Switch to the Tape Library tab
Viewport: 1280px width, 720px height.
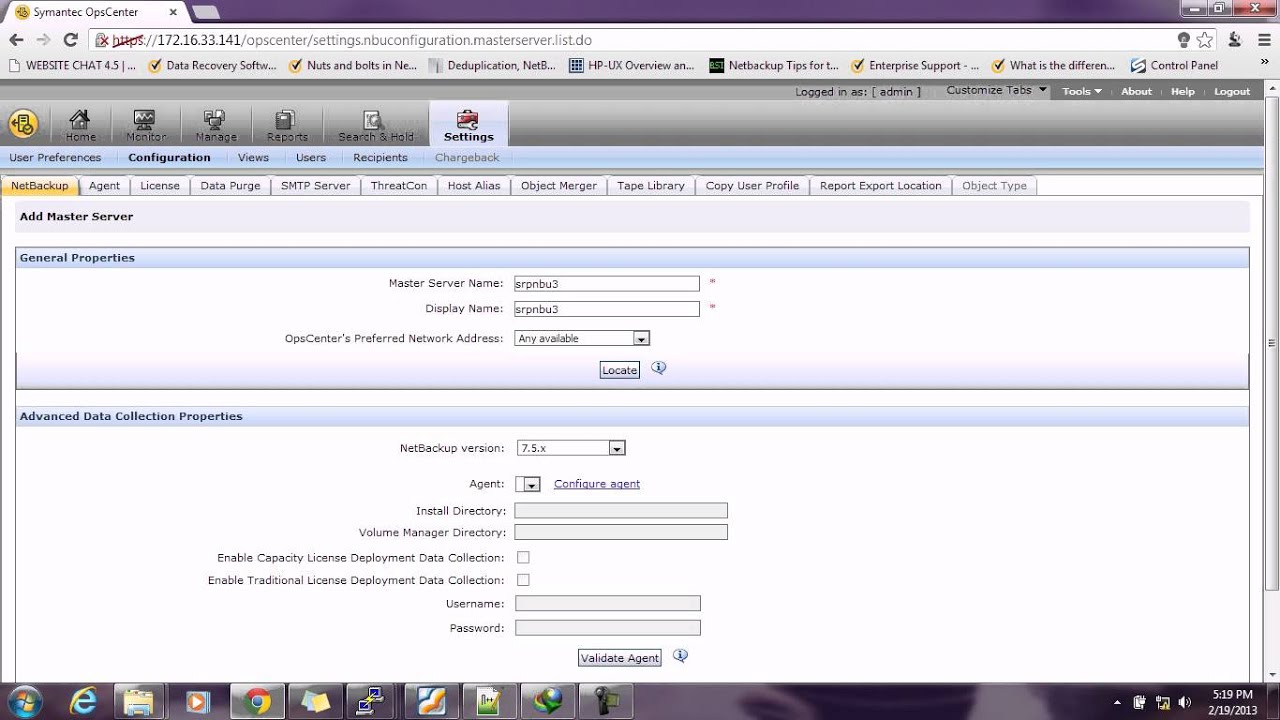[x=651, y=185]
